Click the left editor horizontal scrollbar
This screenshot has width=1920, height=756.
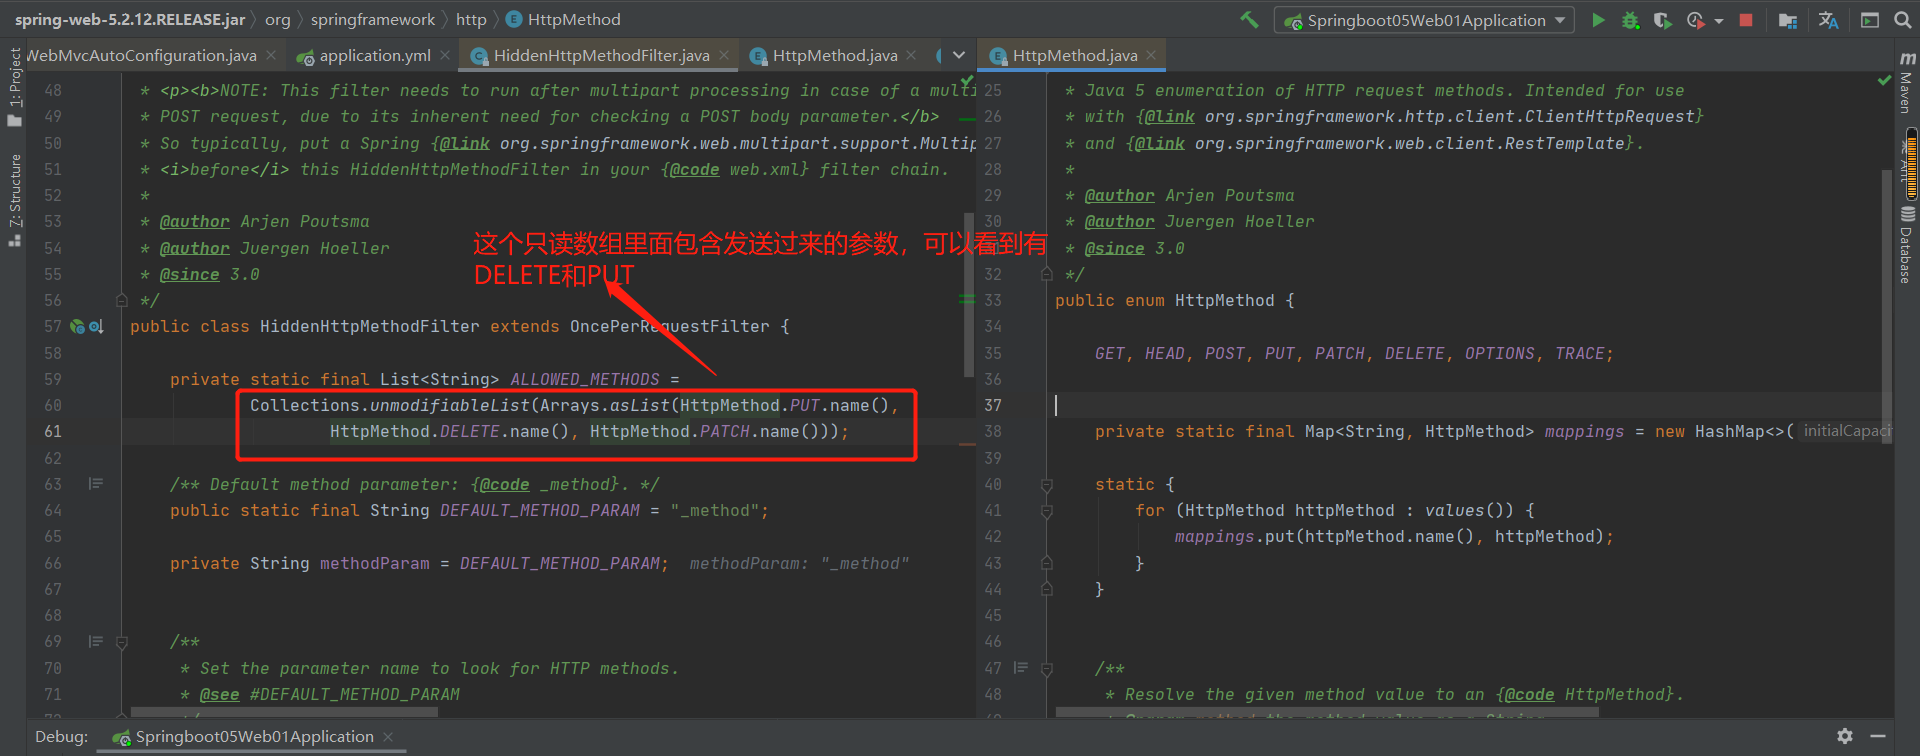click(x=285, y=713)
